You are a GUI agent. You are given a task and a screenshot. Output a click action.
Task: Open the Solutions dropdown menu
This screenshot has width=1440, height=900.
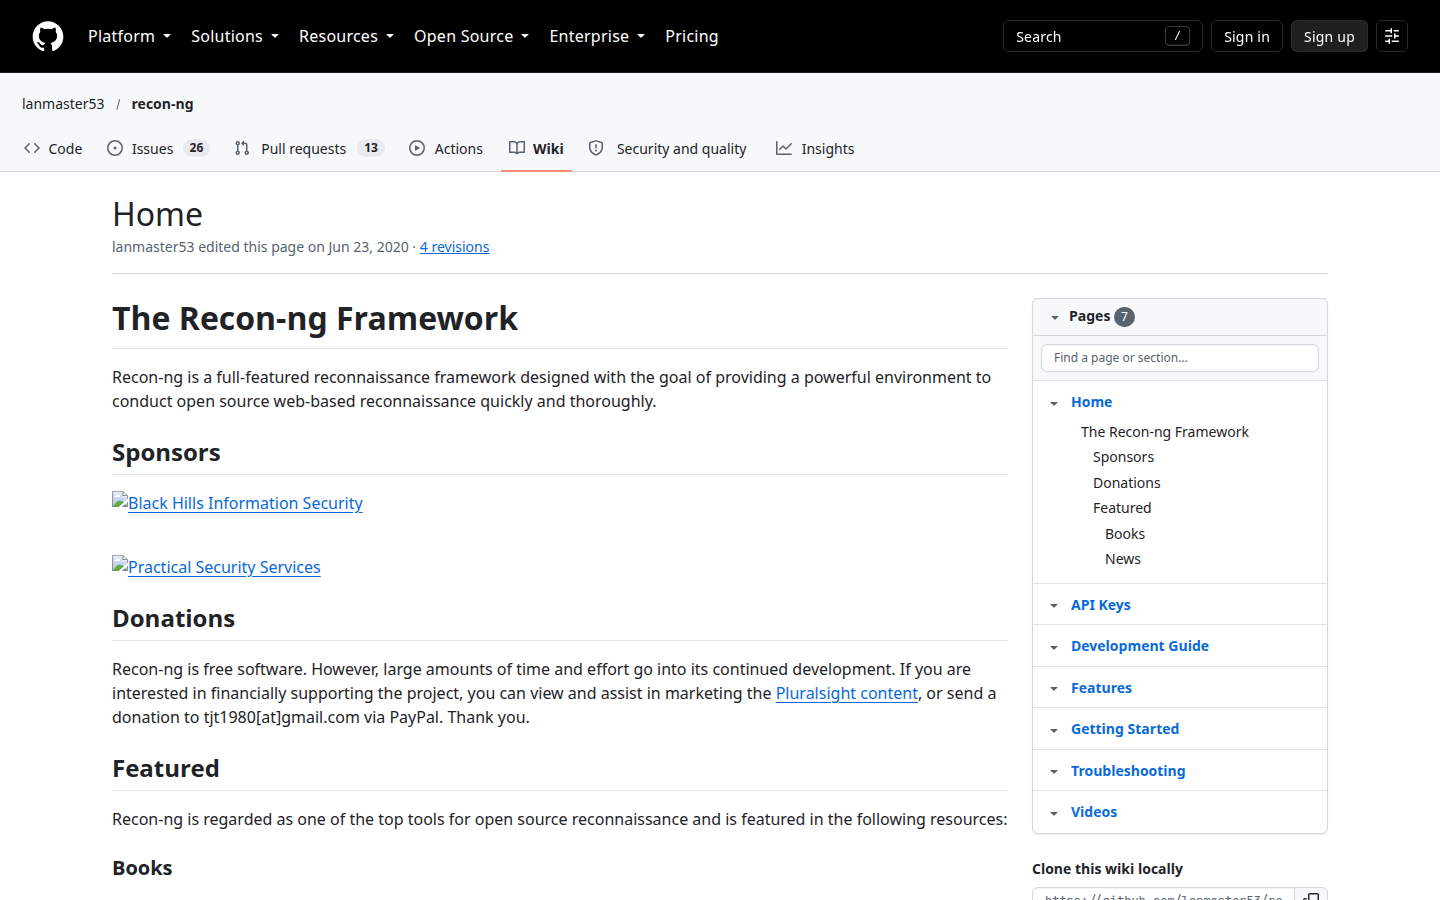coord(235,36)
